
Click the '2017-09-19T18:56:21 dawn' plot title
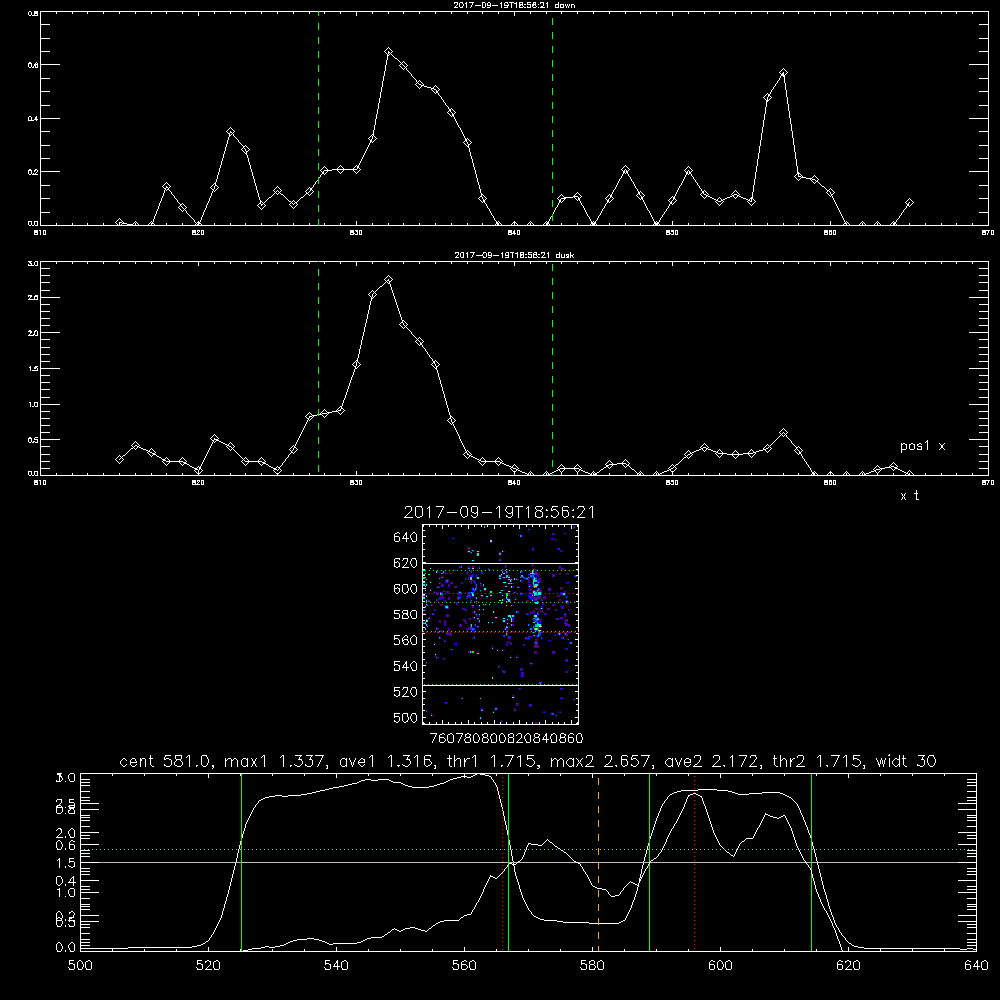point(514,5)
